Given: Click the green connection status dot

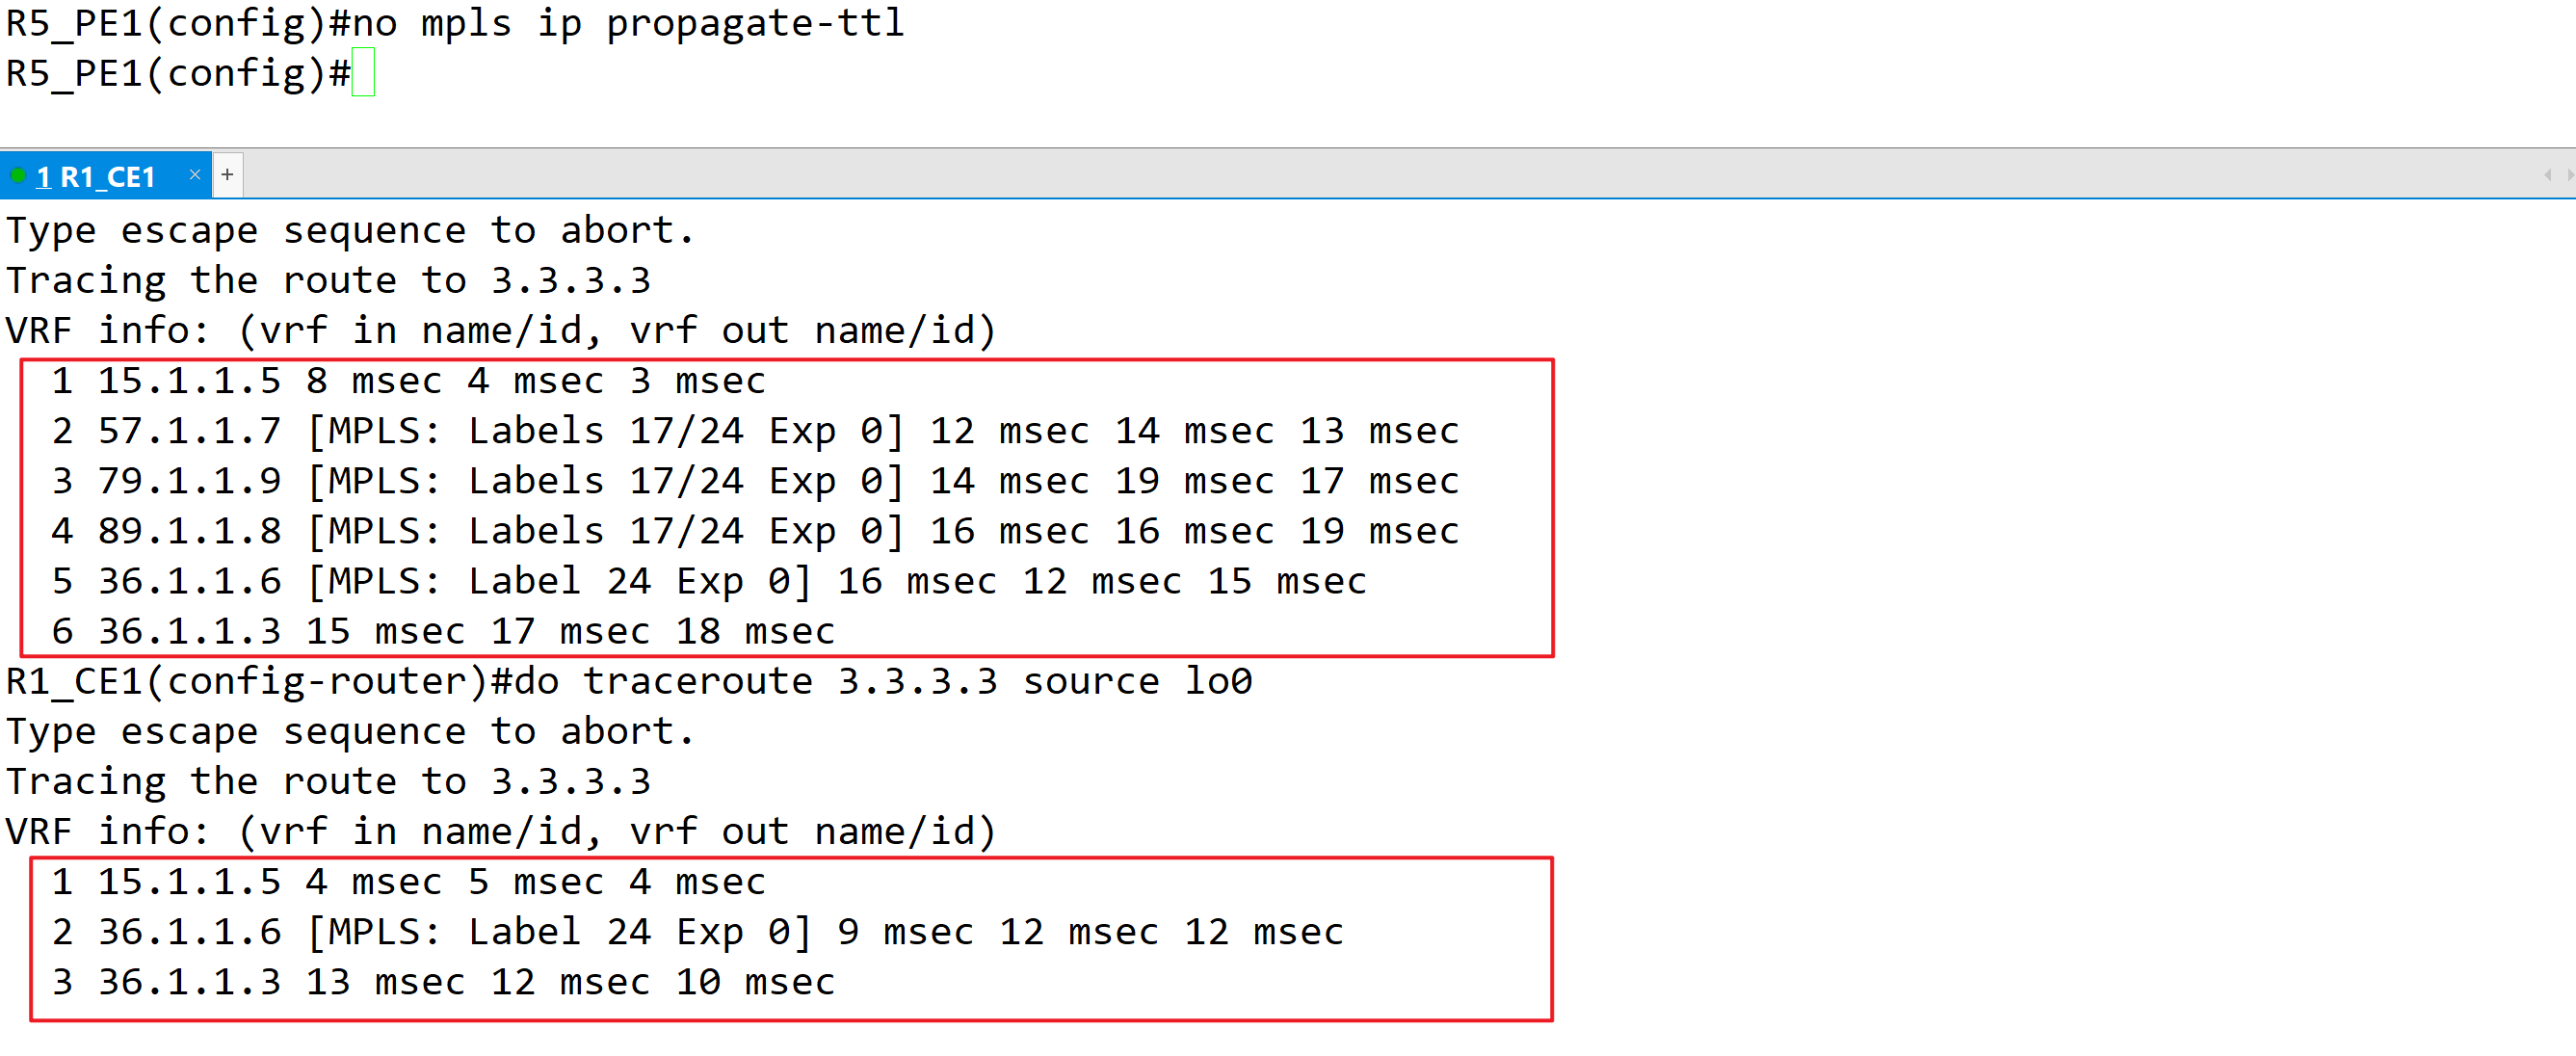Looking at the screenshot, I should (x=18, y=176).
